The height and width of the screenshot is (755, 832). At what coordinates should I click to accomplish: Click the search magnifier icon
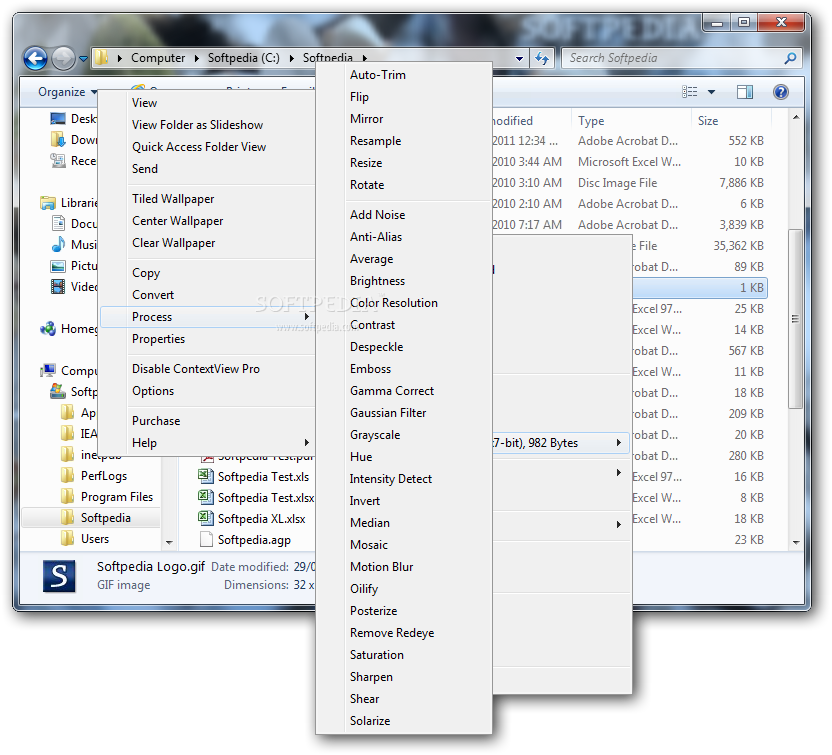tap(790, 58)
